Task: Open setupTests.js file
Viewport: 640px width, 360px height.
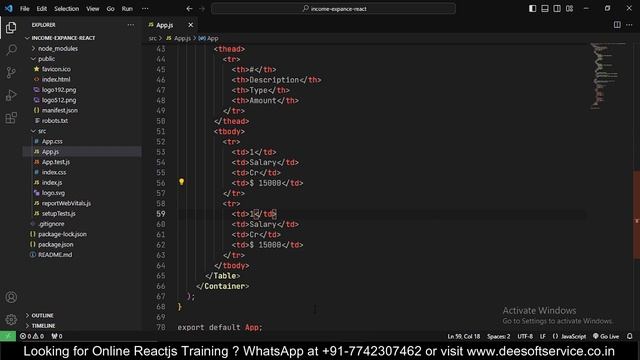Action: point(58,213)
